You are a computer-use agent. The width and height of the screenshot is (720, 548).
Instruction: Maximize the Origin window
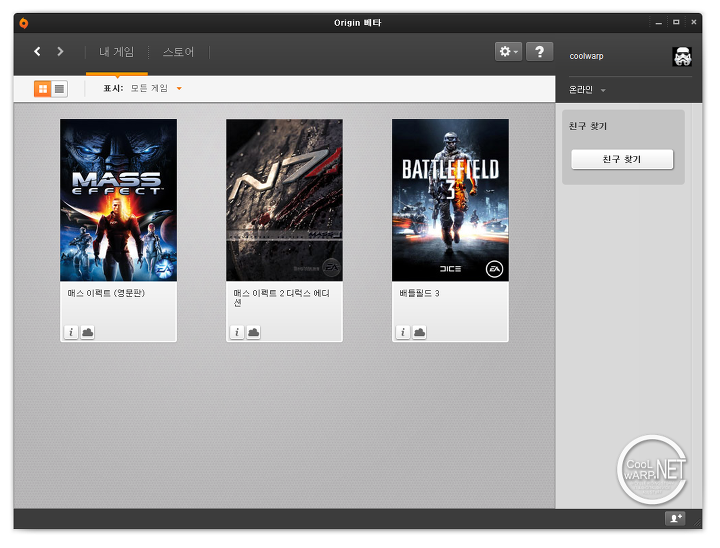coord(676,23)
